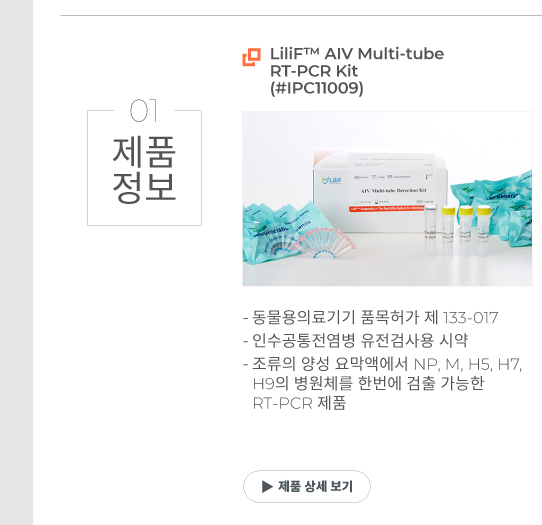Click the gray left margin strip
542x525 pixels.
[16, 263]
